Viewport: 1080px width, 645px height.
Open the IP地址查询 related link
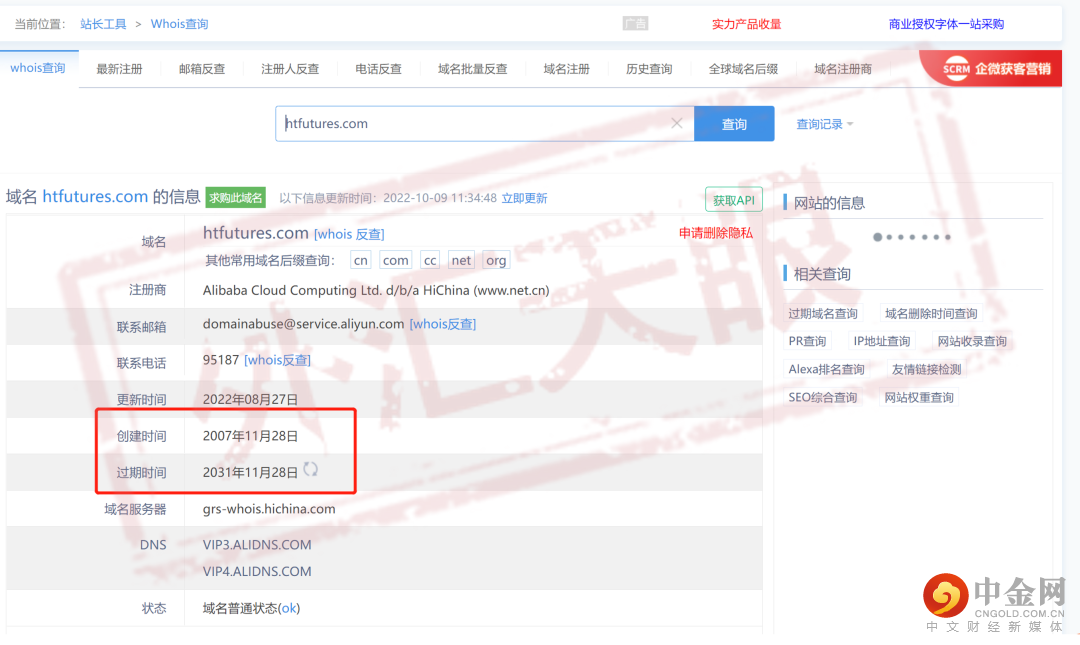882,341
